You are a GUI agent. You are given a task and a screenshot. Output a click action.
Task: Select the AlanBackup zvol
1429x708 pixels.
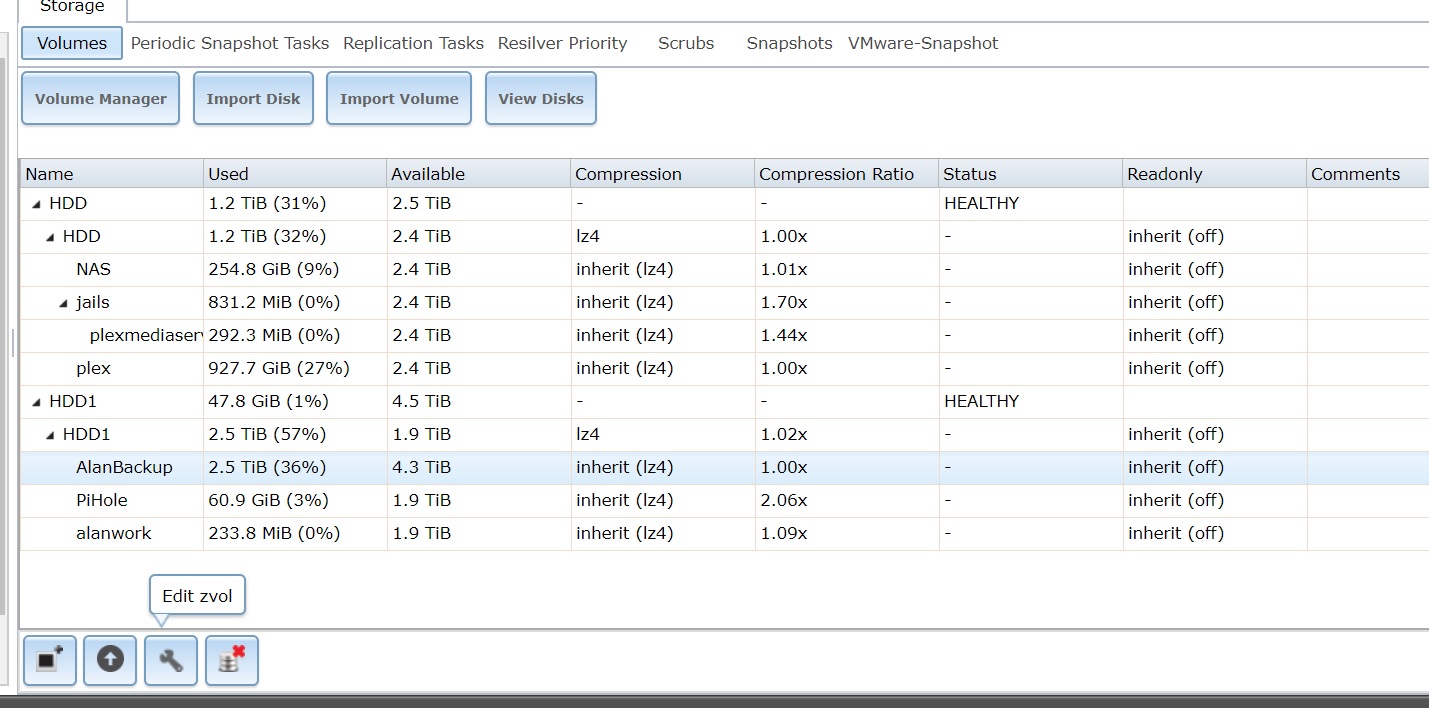point(124,467)
